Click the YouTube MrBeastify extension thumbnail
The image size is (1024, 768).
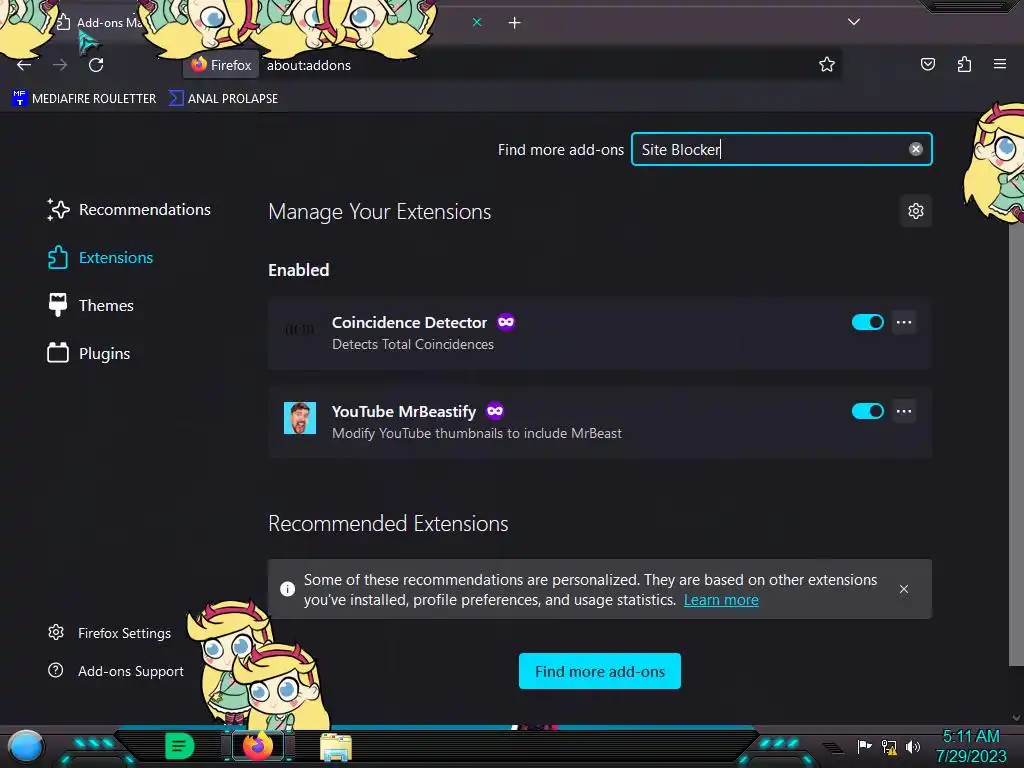tap(300, 418)
